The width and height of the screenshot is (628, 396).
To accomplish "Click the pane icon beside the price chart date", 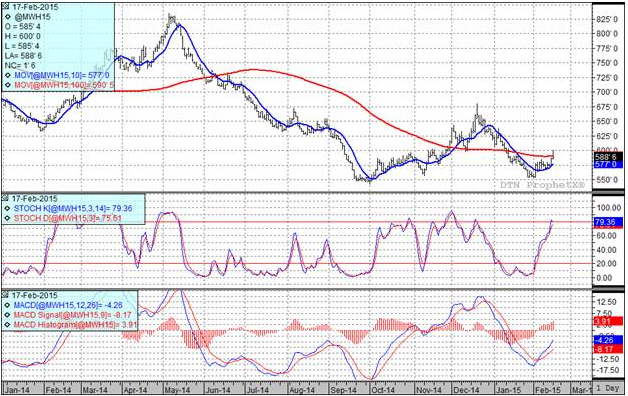I will (6, 7).
